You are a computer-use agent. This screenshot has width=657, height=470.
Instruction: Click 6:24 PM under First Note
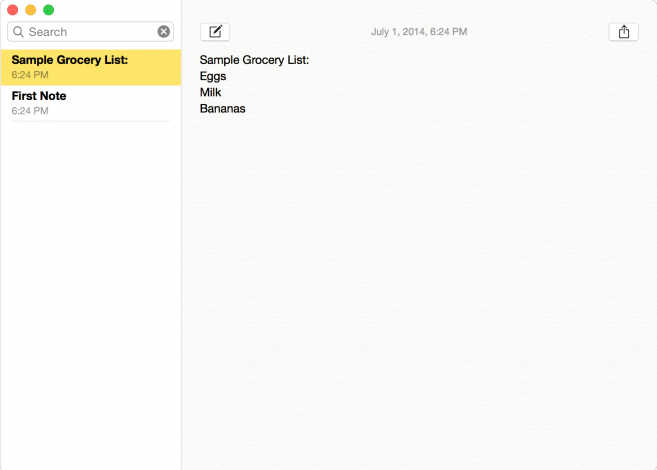[x=30, y=111]
